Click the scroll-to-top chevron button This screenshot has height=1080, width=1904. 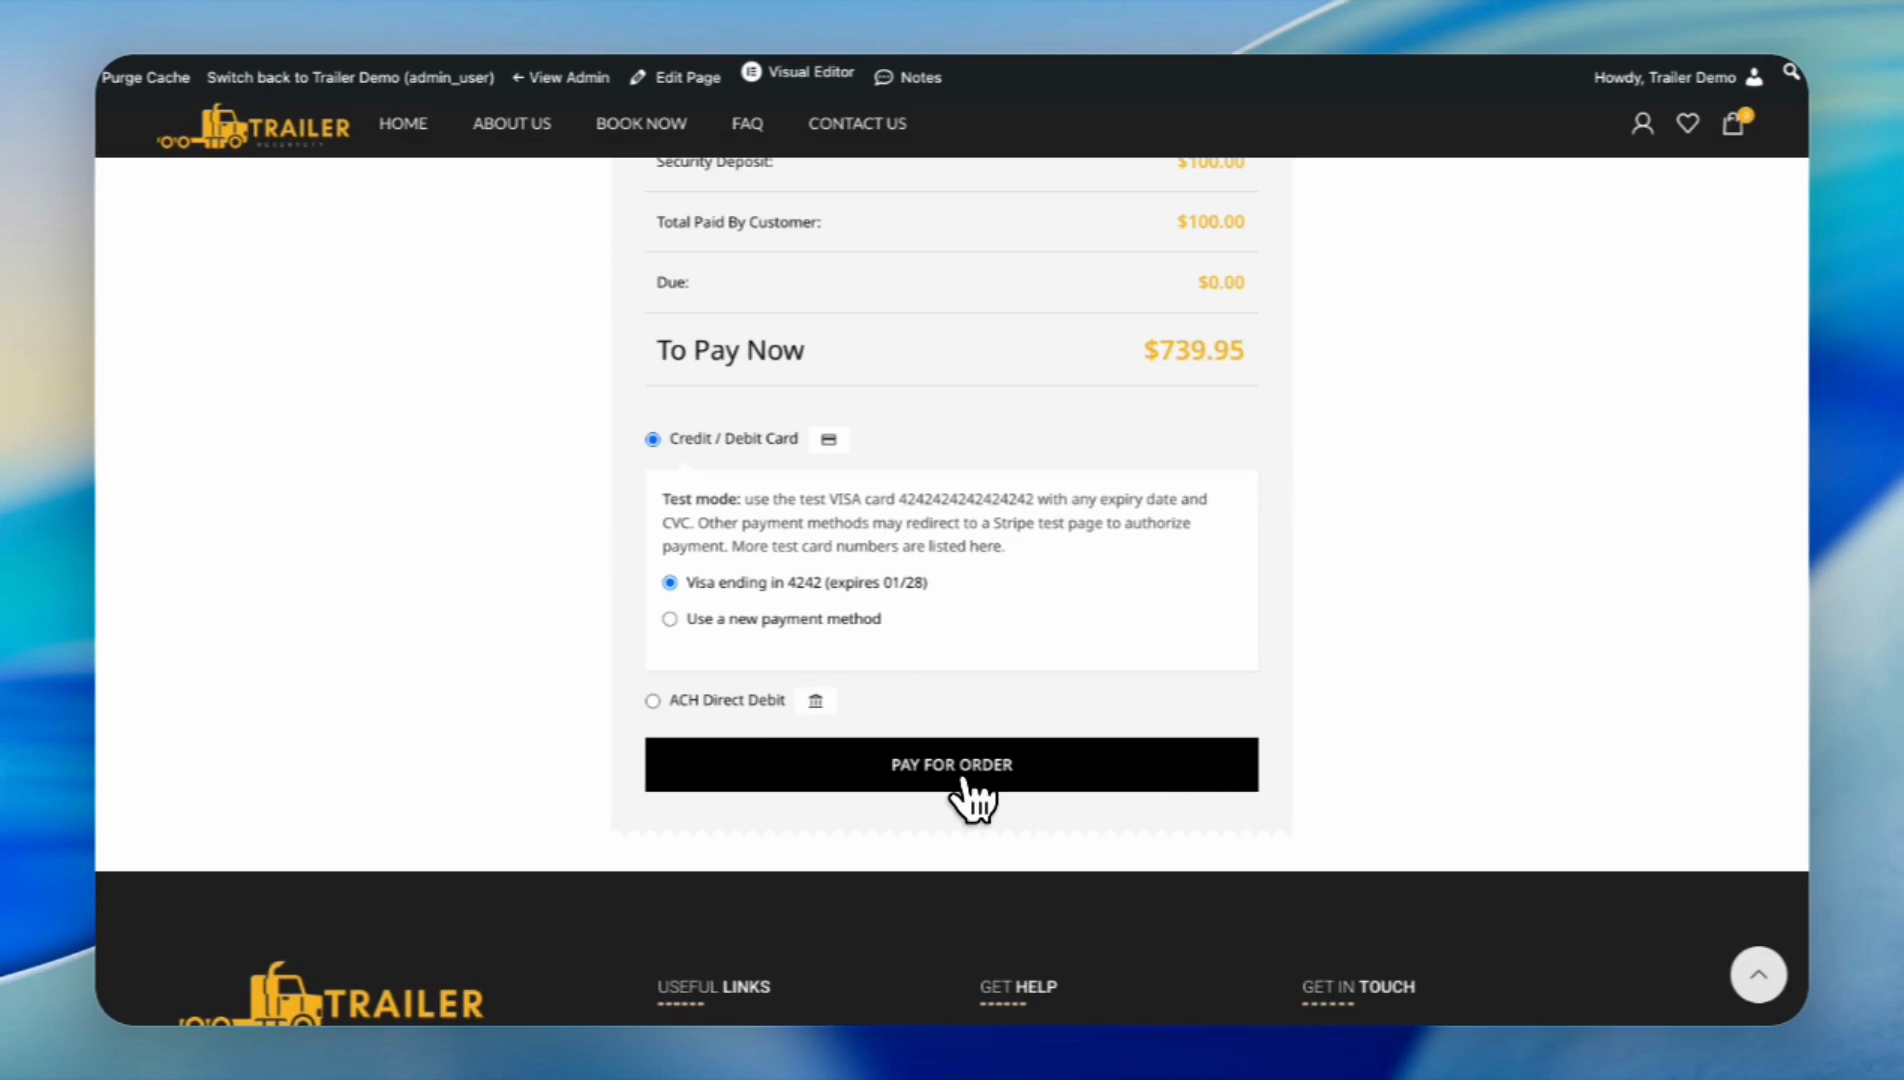pos(1758,975)
